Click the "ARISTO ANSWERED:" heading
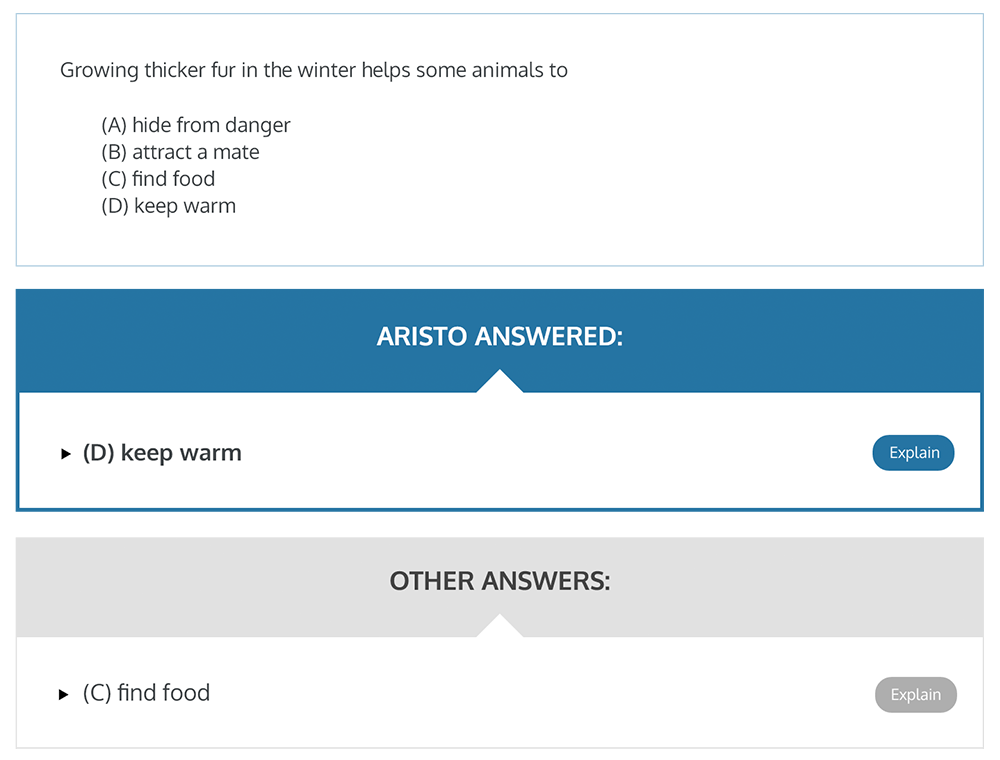Image resolution: width=1000 pixels, height=760 pixels. point(499,336)
